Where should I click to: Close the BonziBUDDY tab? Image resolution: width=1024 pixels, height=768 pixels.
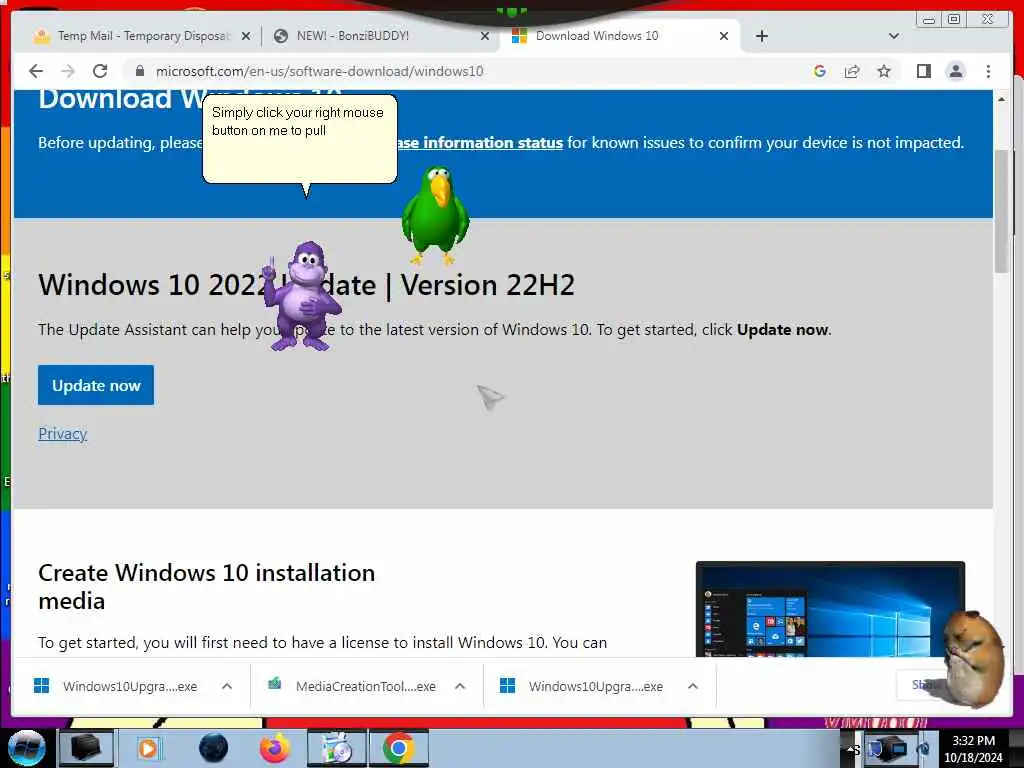[x=485, y=36]
